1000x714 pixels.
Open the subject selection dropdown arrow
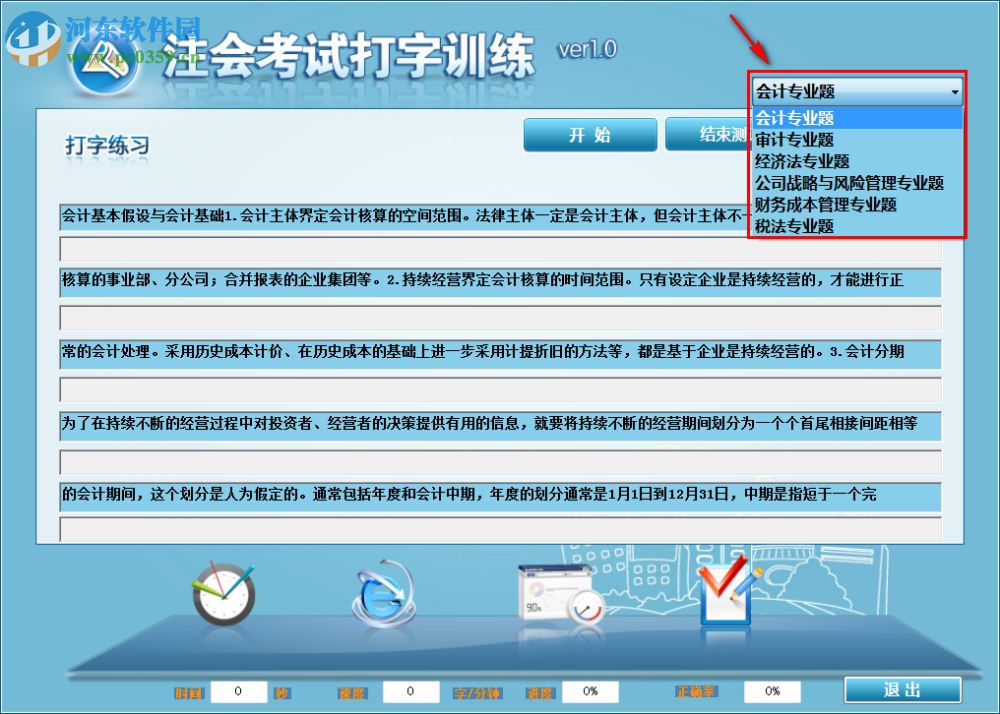point(953,91)
